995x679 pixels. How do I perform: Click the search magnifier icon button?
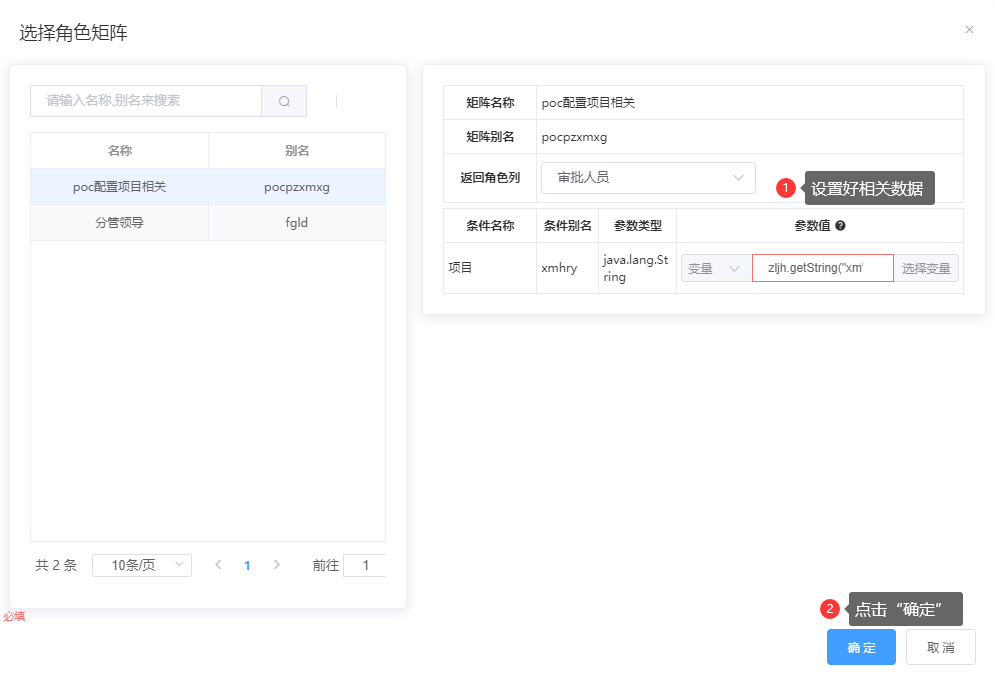[284, 101]
